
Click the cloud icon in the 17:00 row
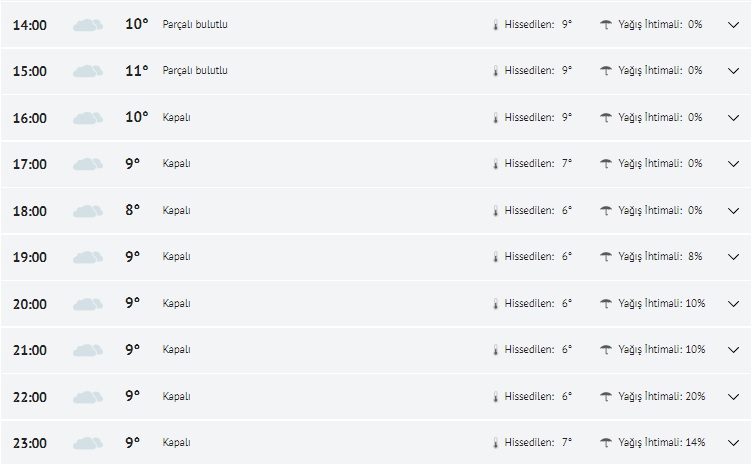pyautogui.click(x=88, y=164)
